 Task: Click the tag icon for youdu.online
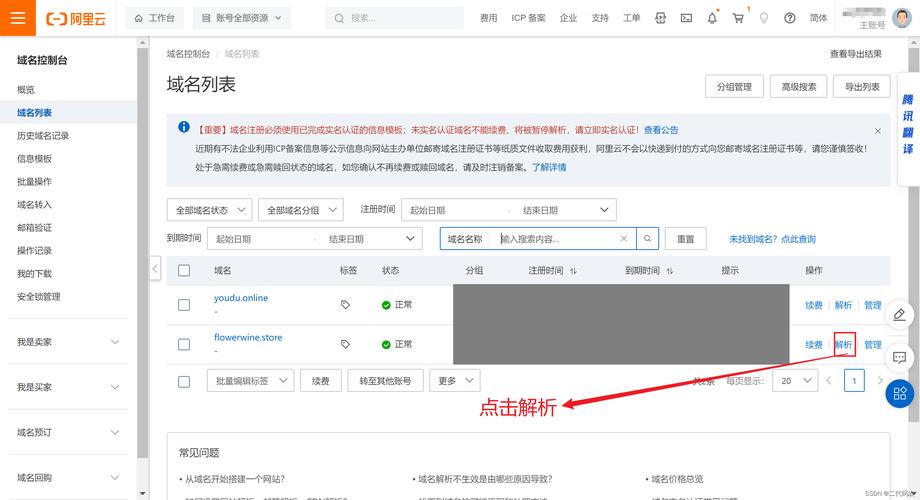(345, 305)
